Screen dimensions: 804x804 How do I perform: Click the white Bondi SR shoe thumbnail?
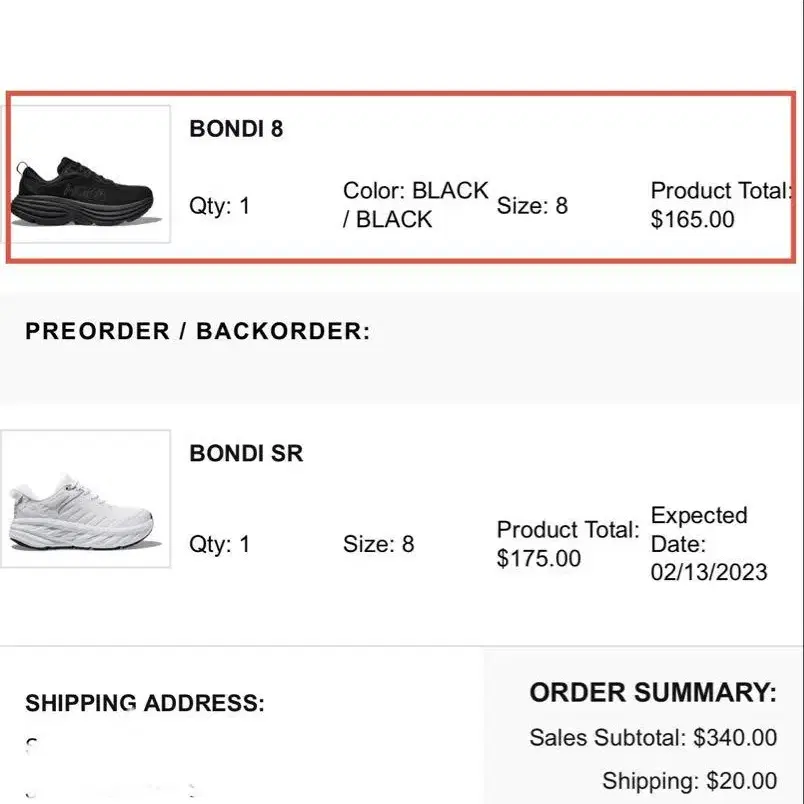(x=86, y=499)
